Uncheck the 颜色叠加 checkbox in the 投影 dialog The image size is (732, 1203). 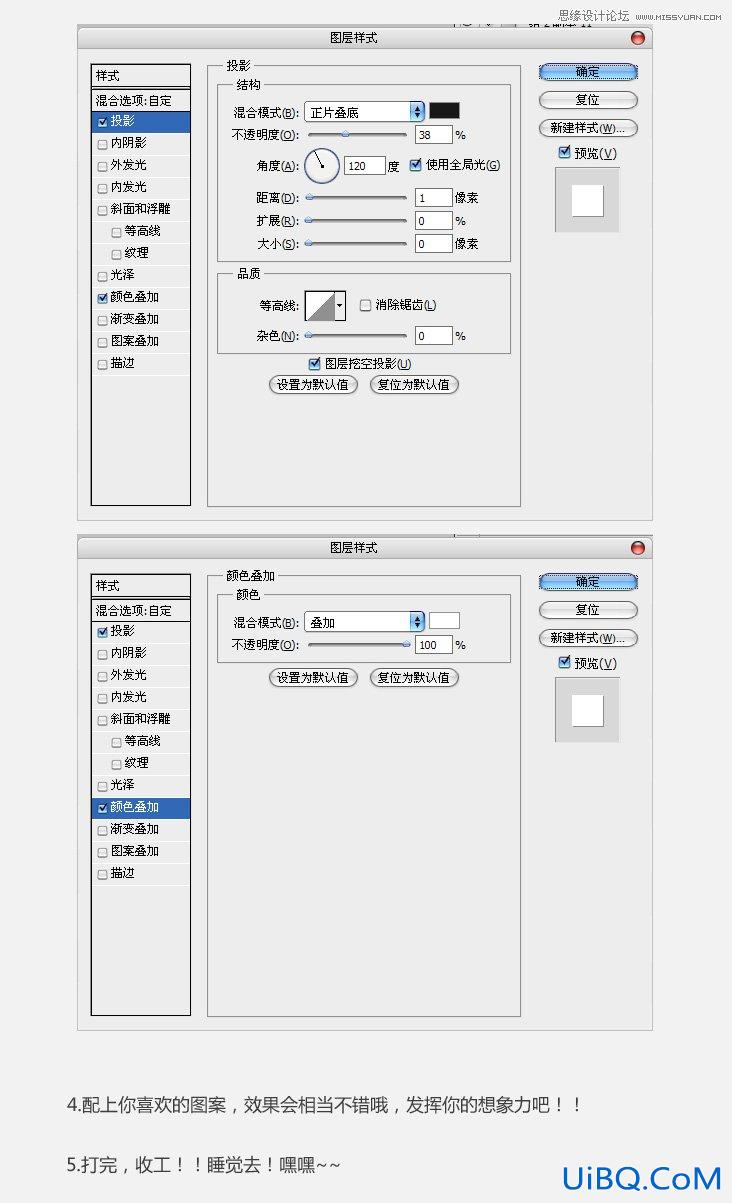pos(102,298)
